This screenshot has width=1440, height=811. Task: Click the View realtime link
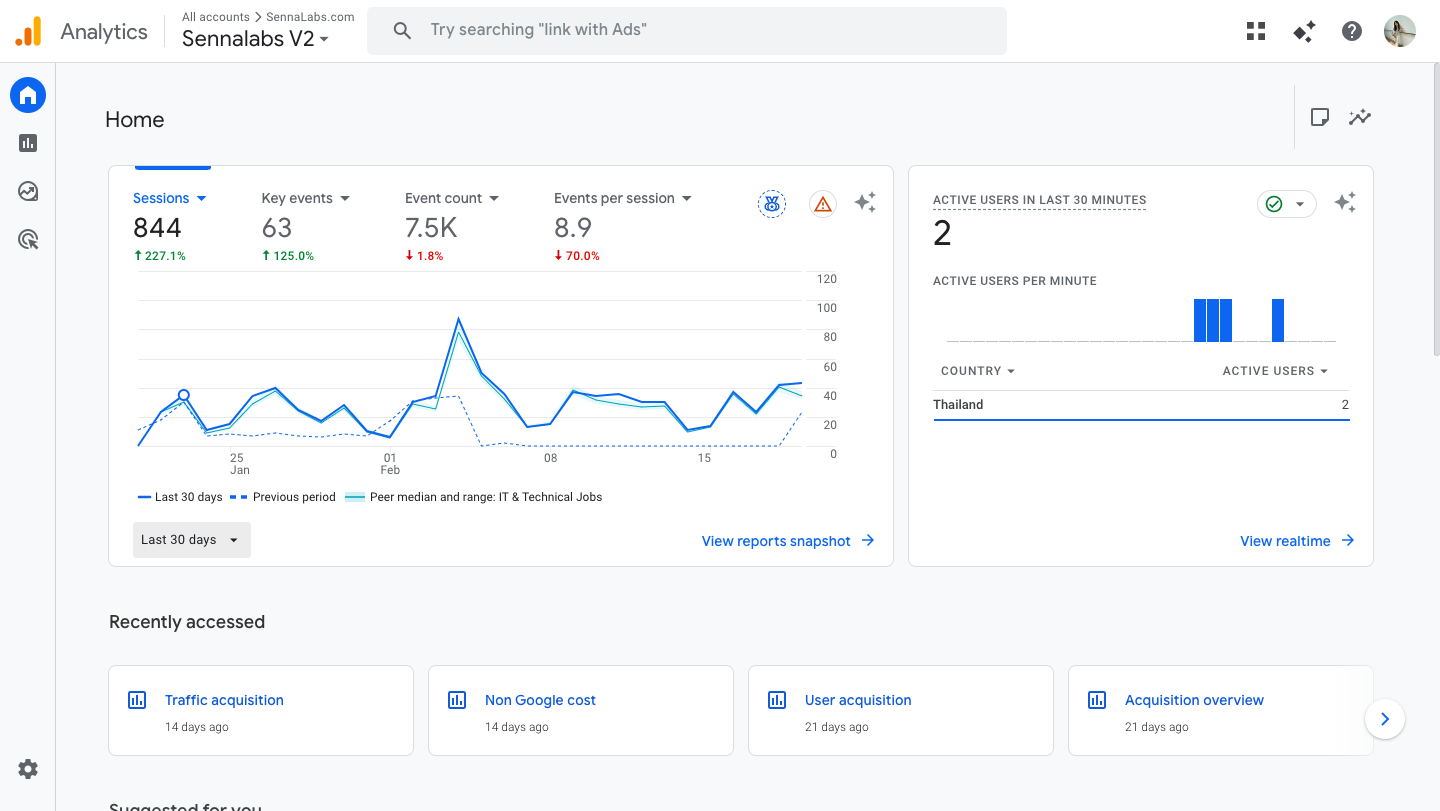click(1296, 541)
